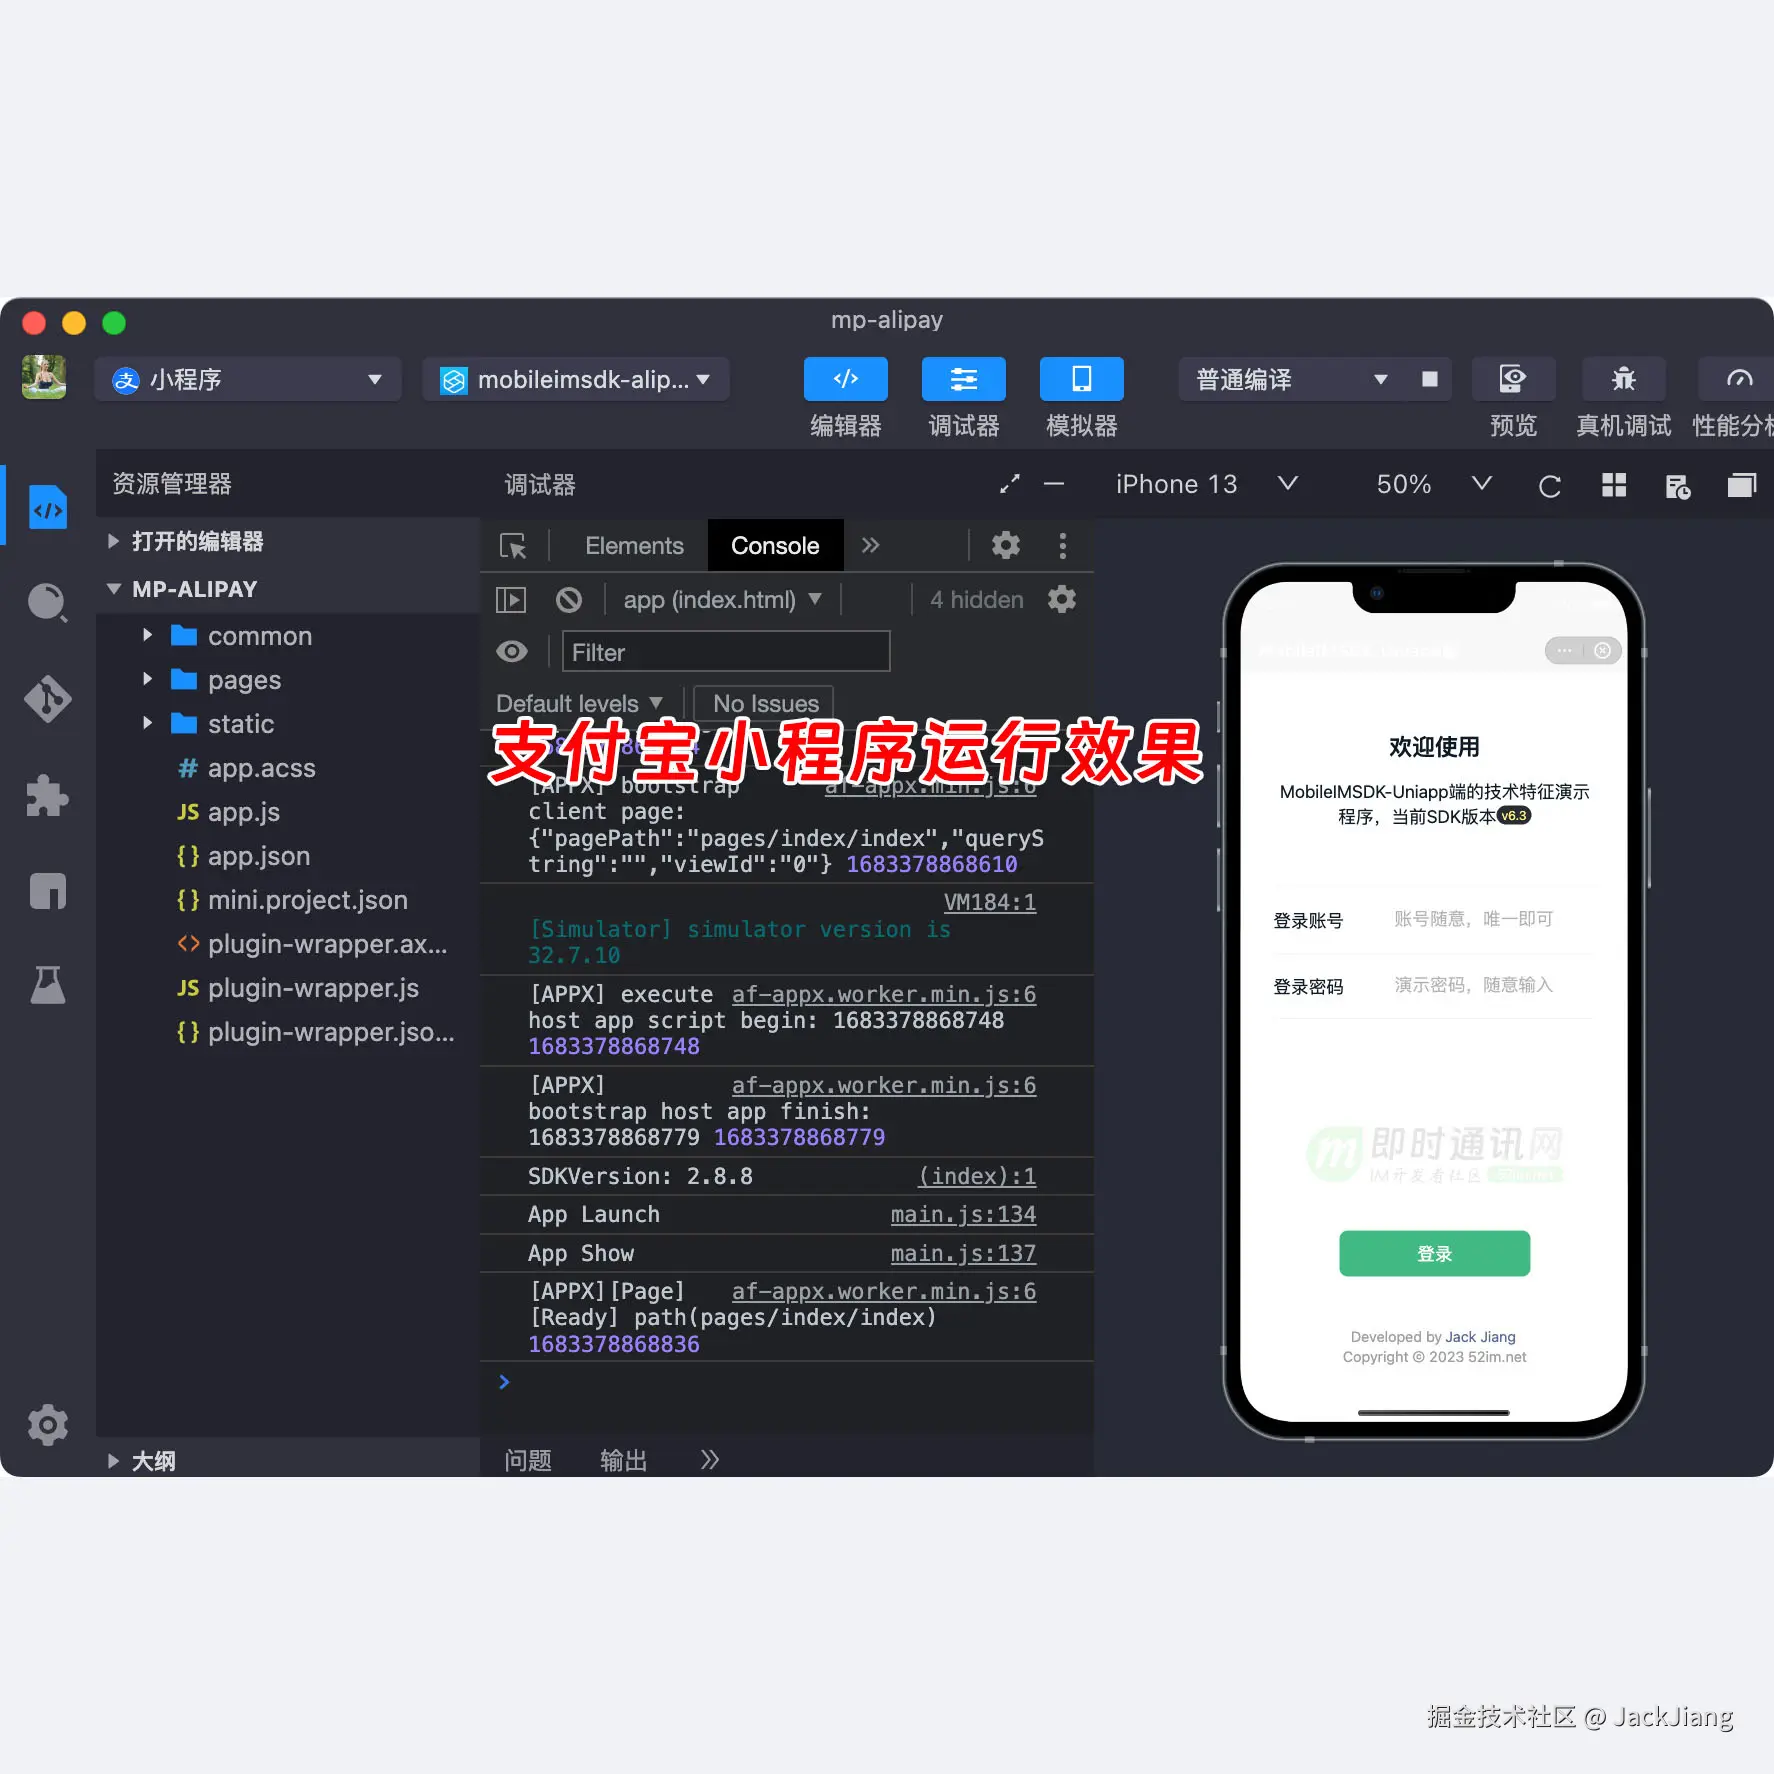
Task: Expand the Default levels dropdown
Action: pyautogui.click(x=580, y=703)
